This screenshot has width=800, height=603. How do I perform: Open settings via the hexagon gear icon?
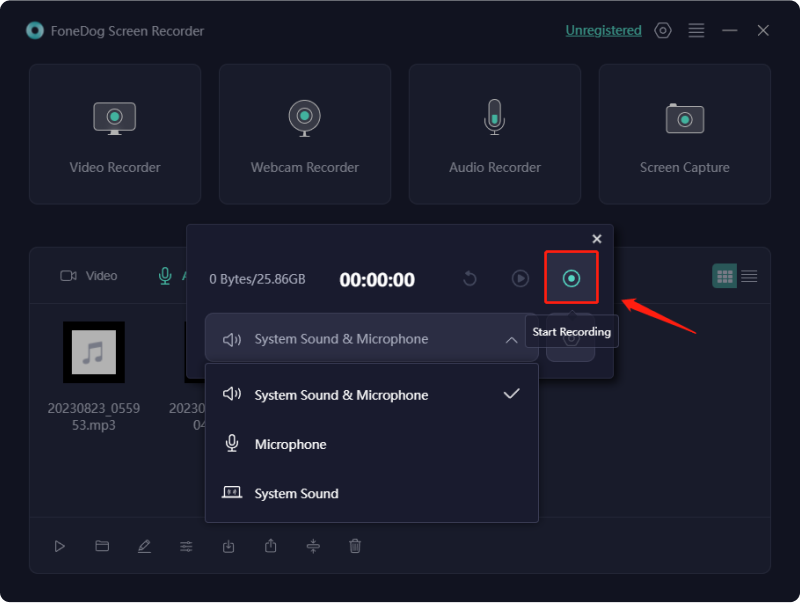[x=663, y=31]
